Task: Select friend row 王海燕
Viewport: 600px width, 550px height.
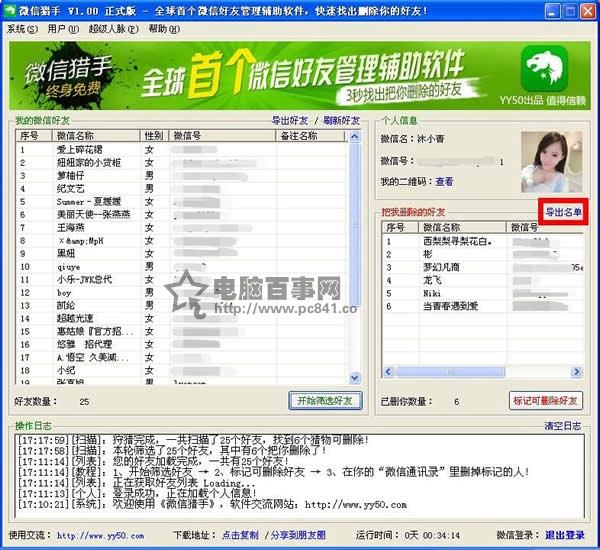Action: pos(181,227)
